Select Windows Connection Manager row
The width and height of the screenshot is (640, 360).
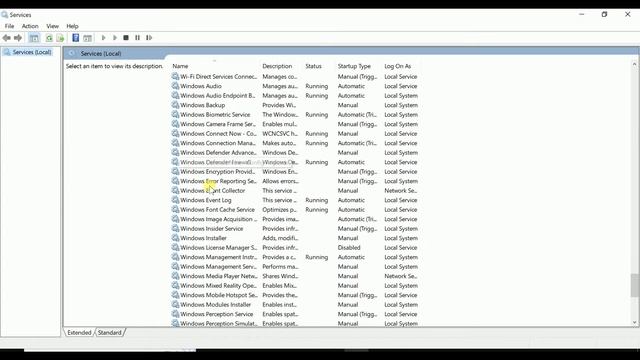[296, 143]
